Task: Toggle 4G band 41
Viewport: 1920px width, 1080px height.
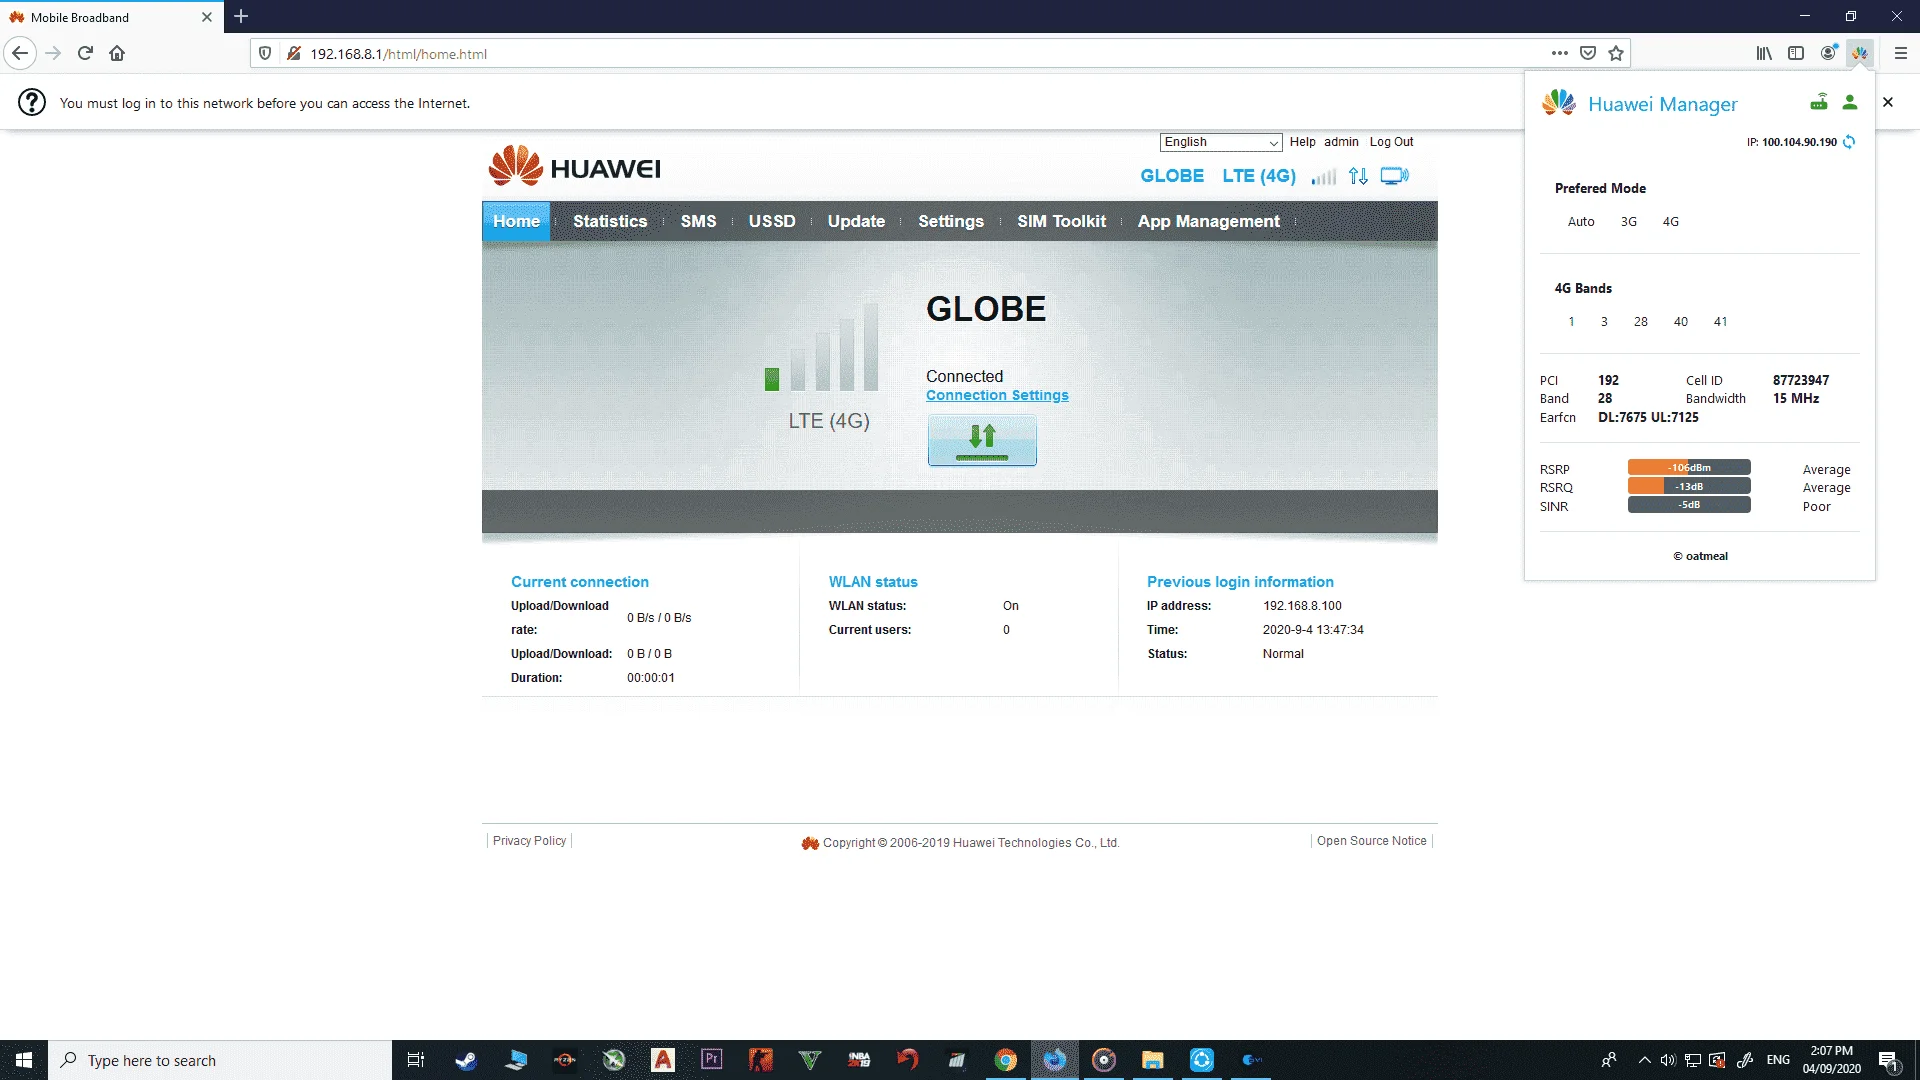Action: (1720, 322)
